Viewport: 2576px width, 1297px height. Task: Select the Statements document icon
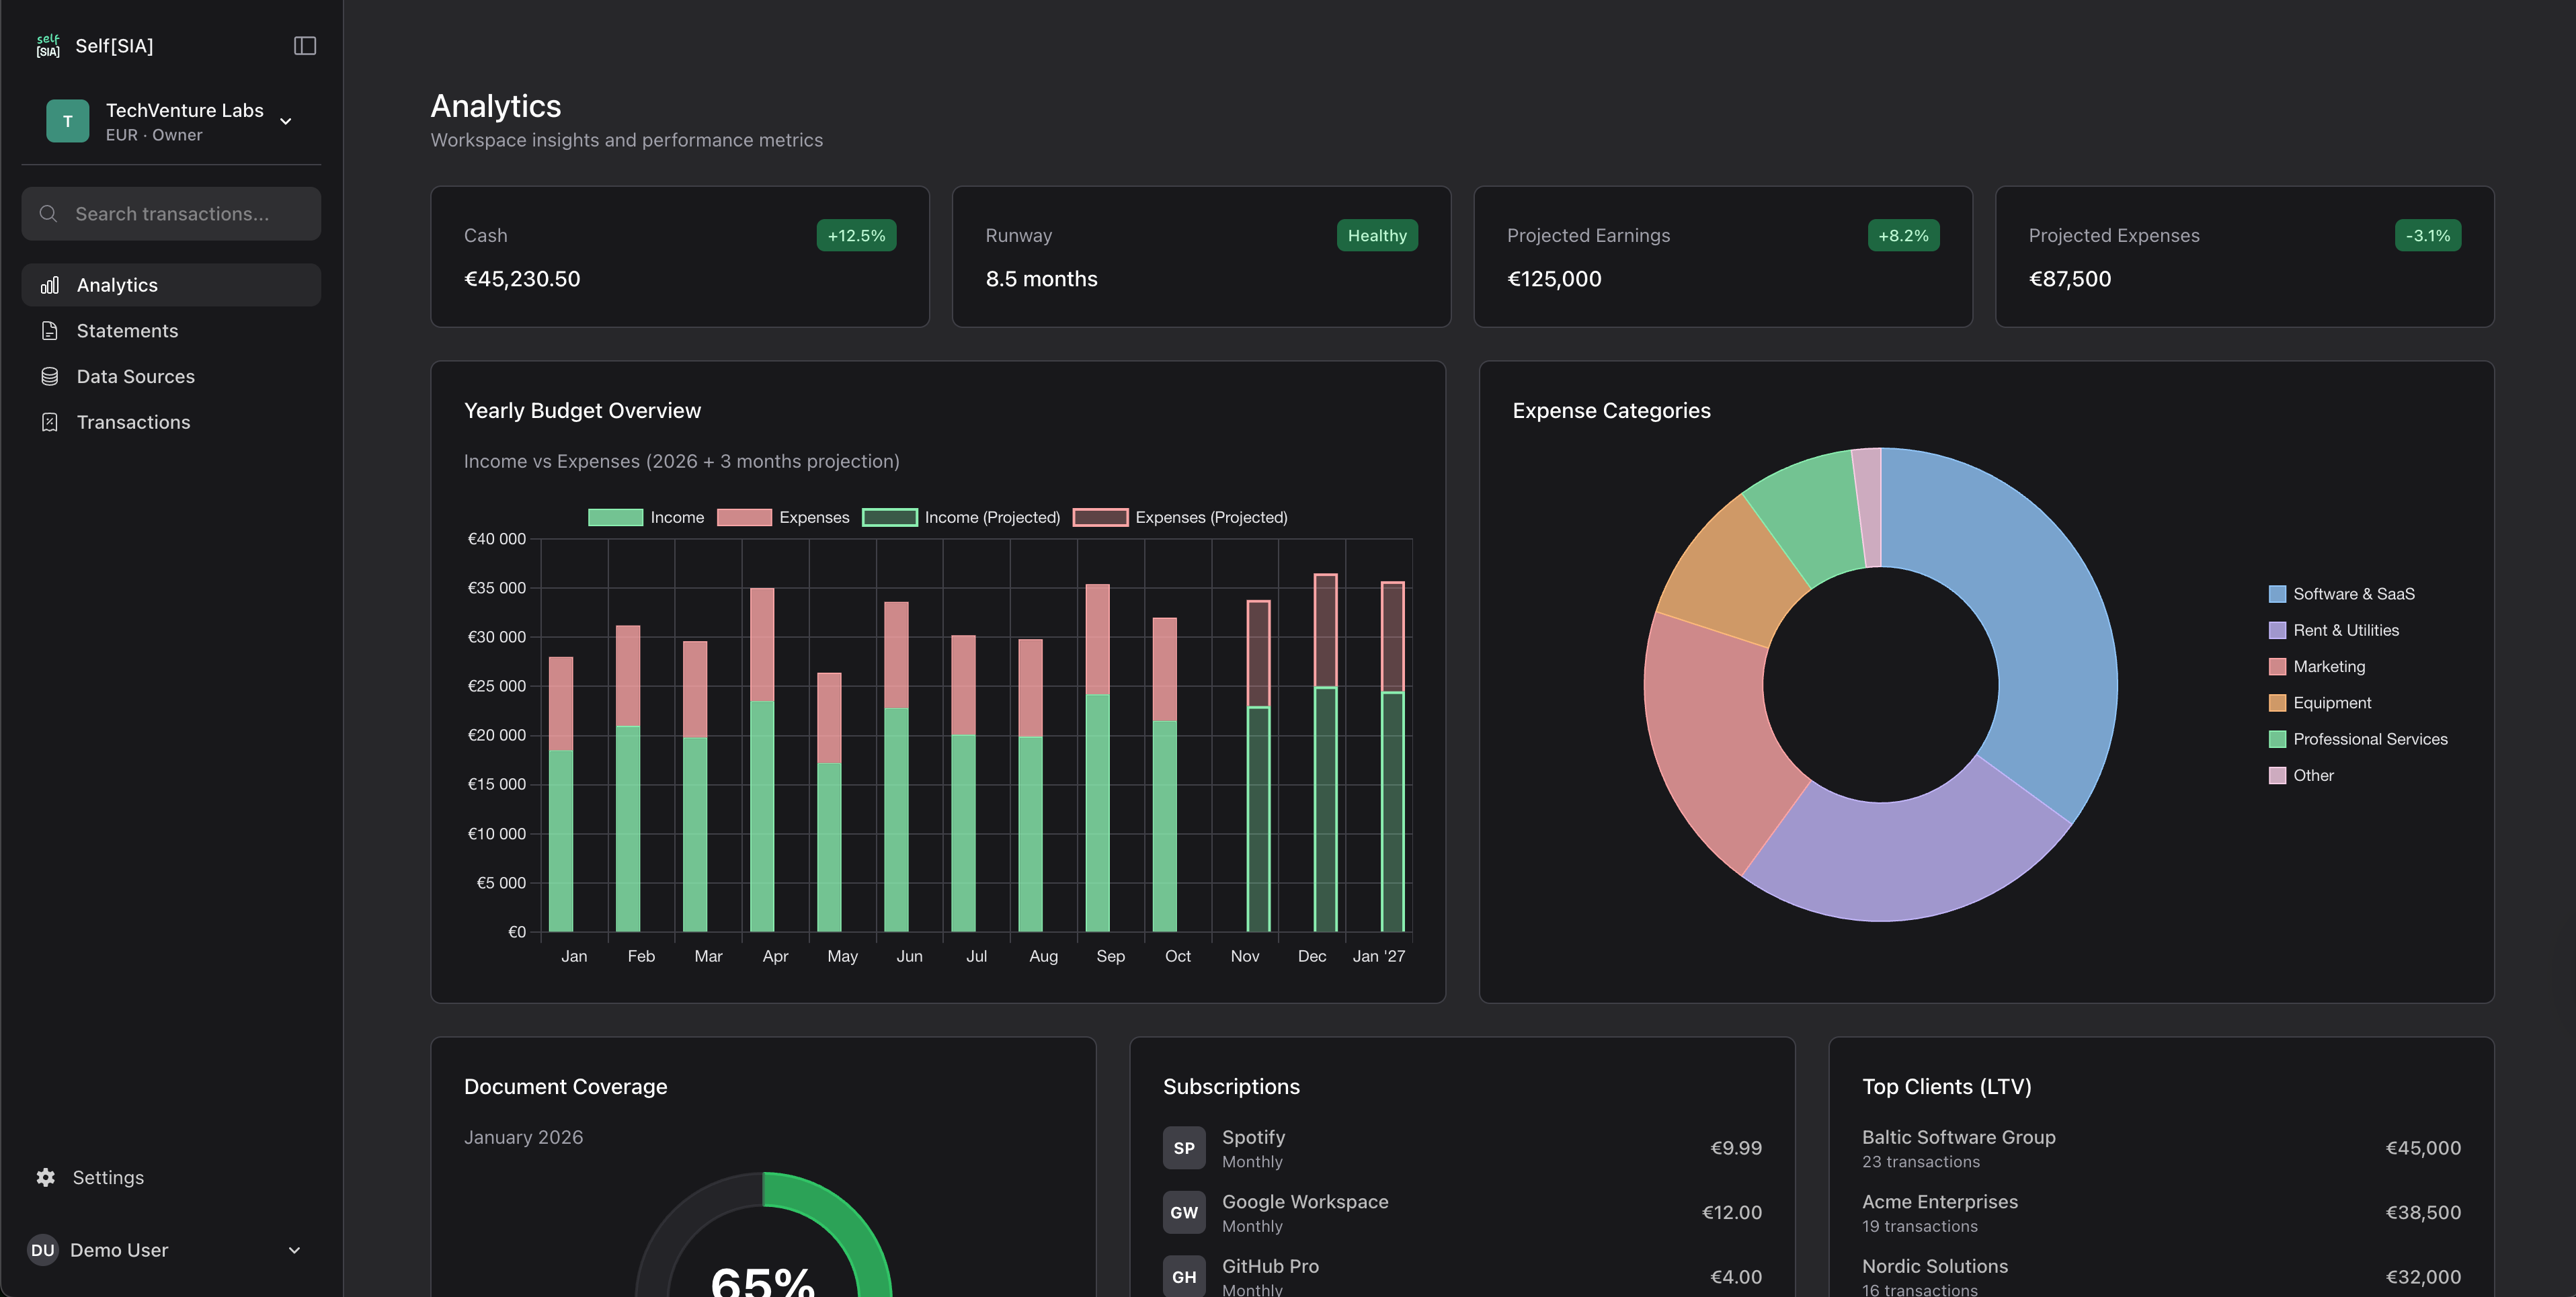[50, 330]
